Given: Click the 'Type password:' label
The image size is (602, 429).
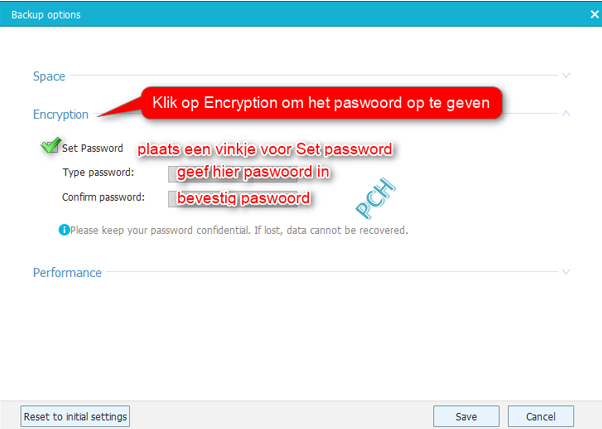Looking at the screenshot, I should click(x=98, y=172).
